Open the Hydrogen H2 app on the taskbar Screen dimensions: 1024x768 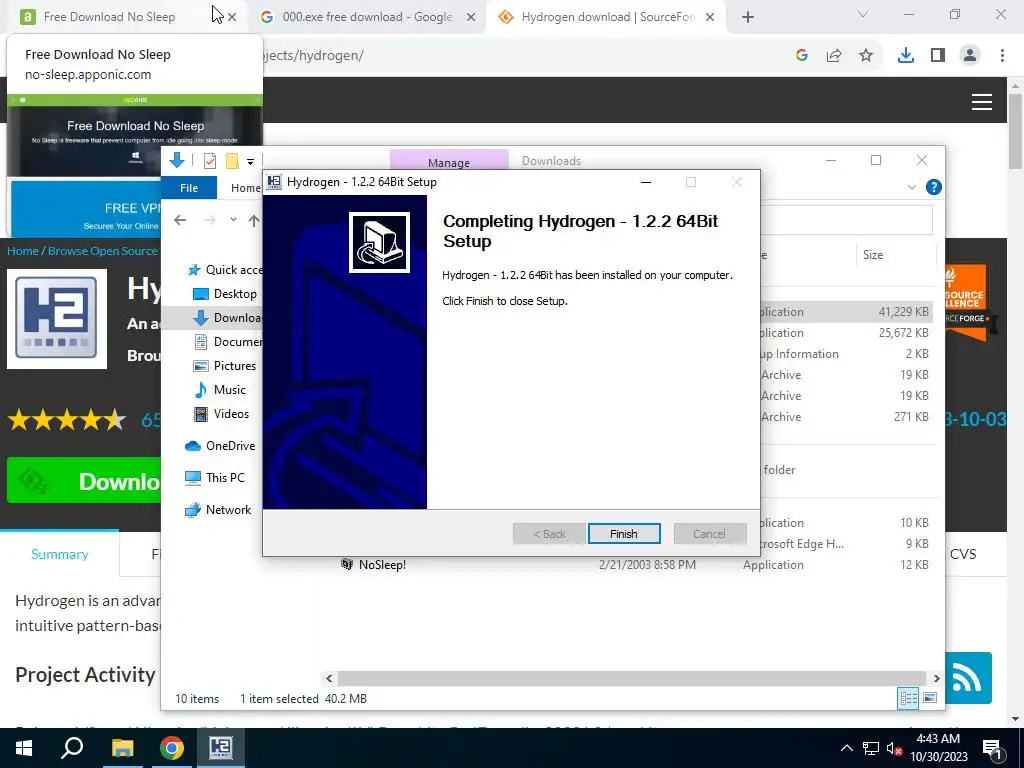pos(220,748)
